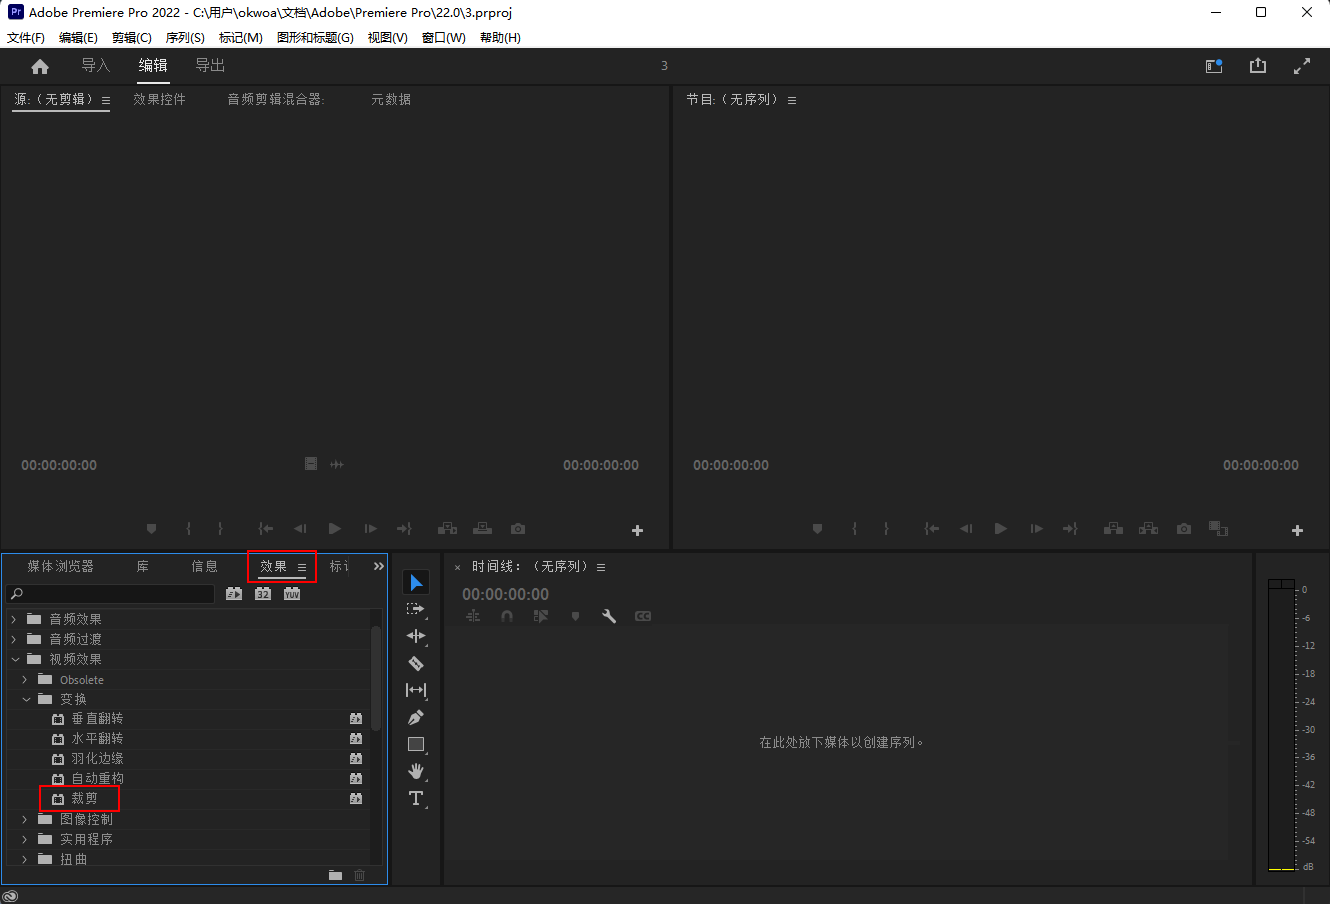Open the Home screen icon
This screenshot has width=1330, height=904.
(40, 66)
